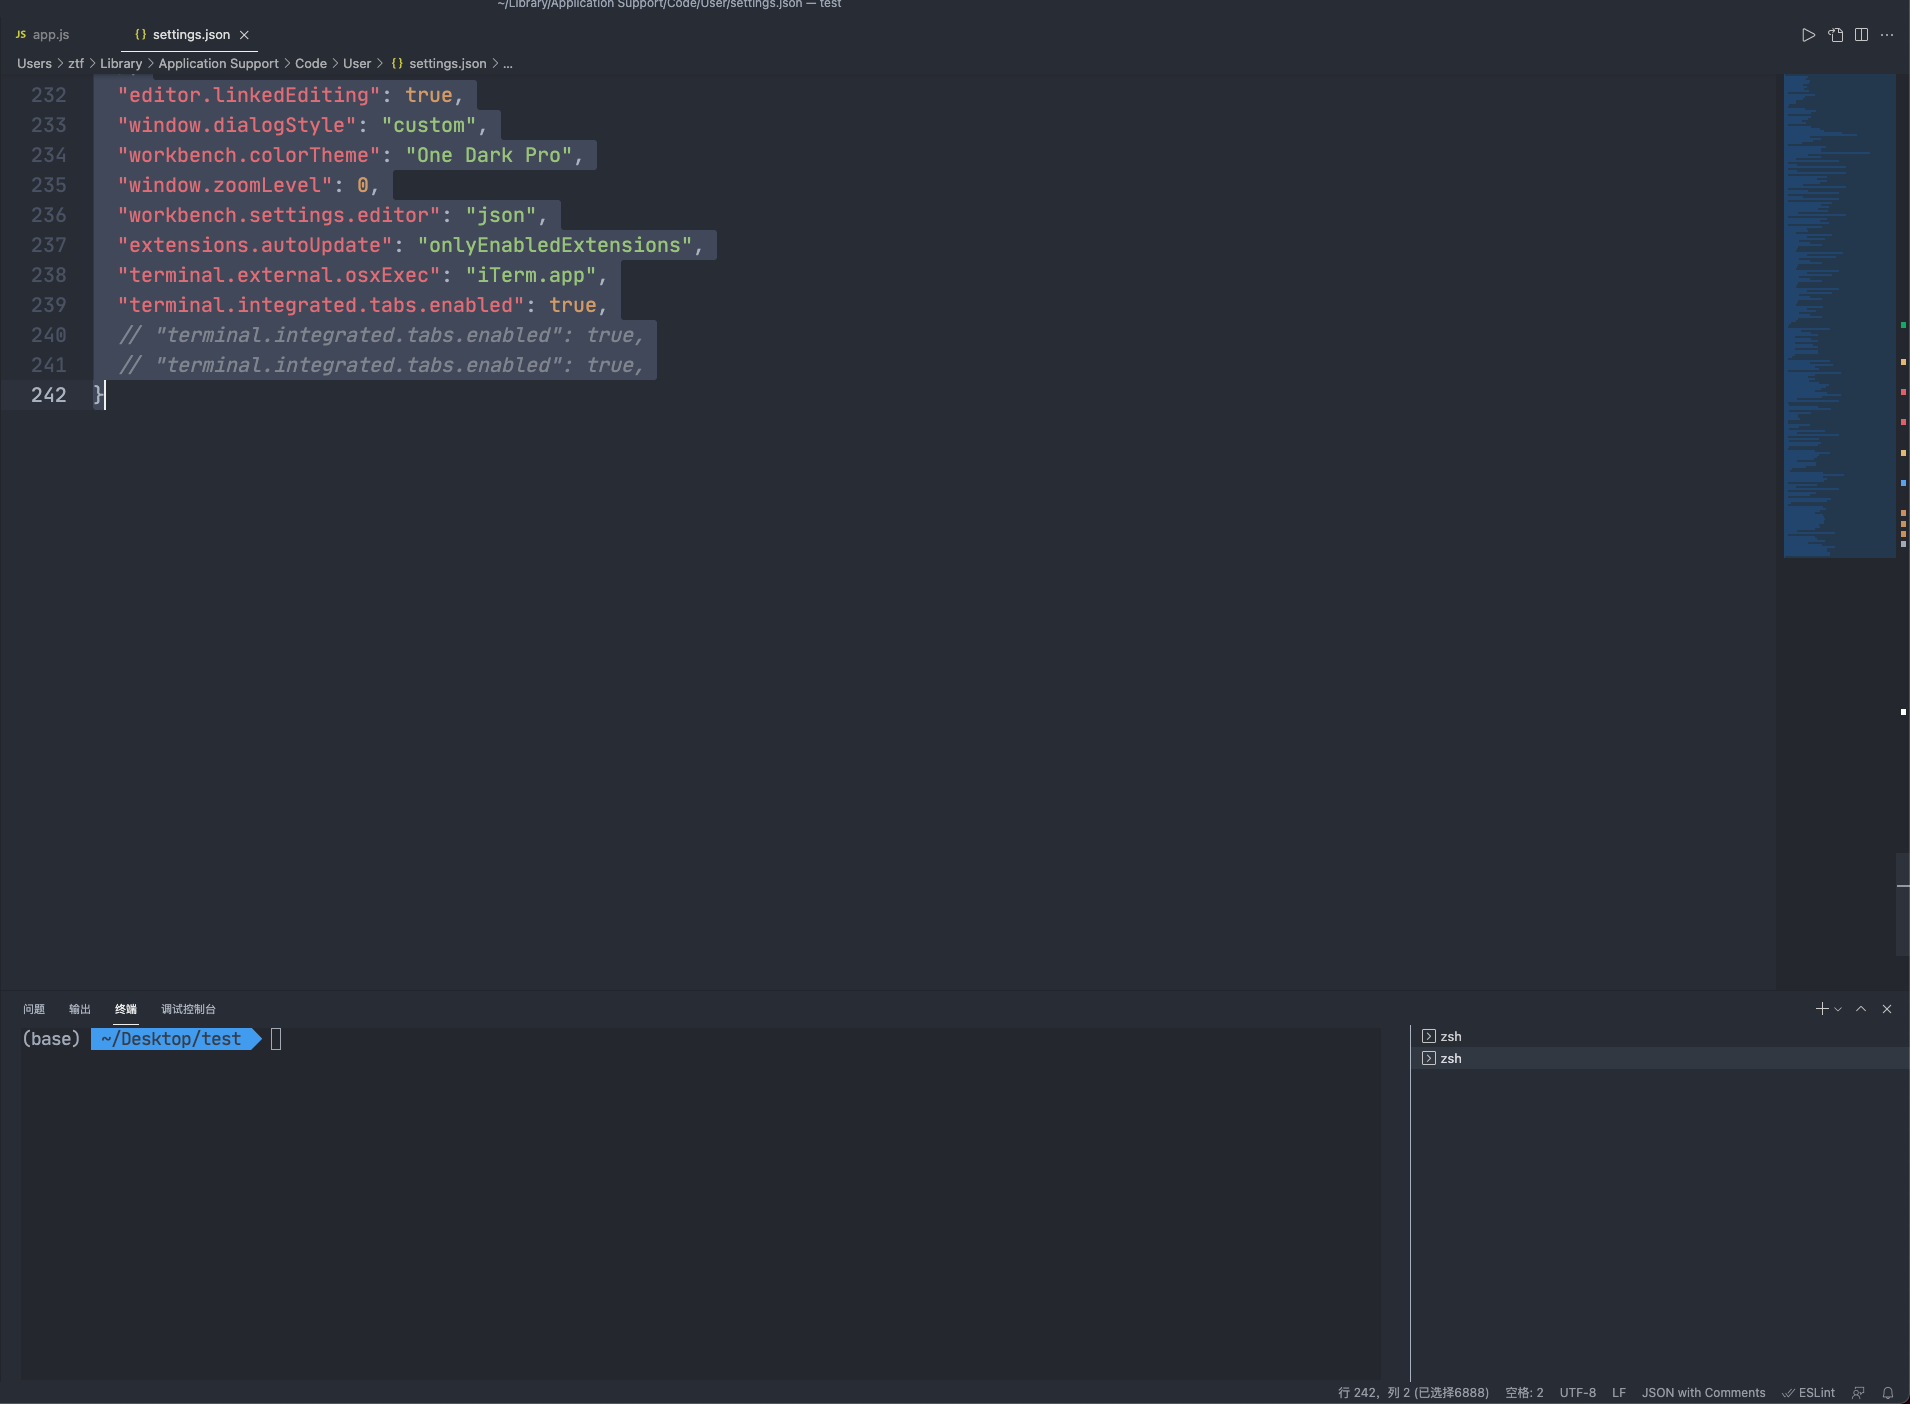
Task: Maximize the terminal panel with chevron up
Action: tap(1859, 1008)
